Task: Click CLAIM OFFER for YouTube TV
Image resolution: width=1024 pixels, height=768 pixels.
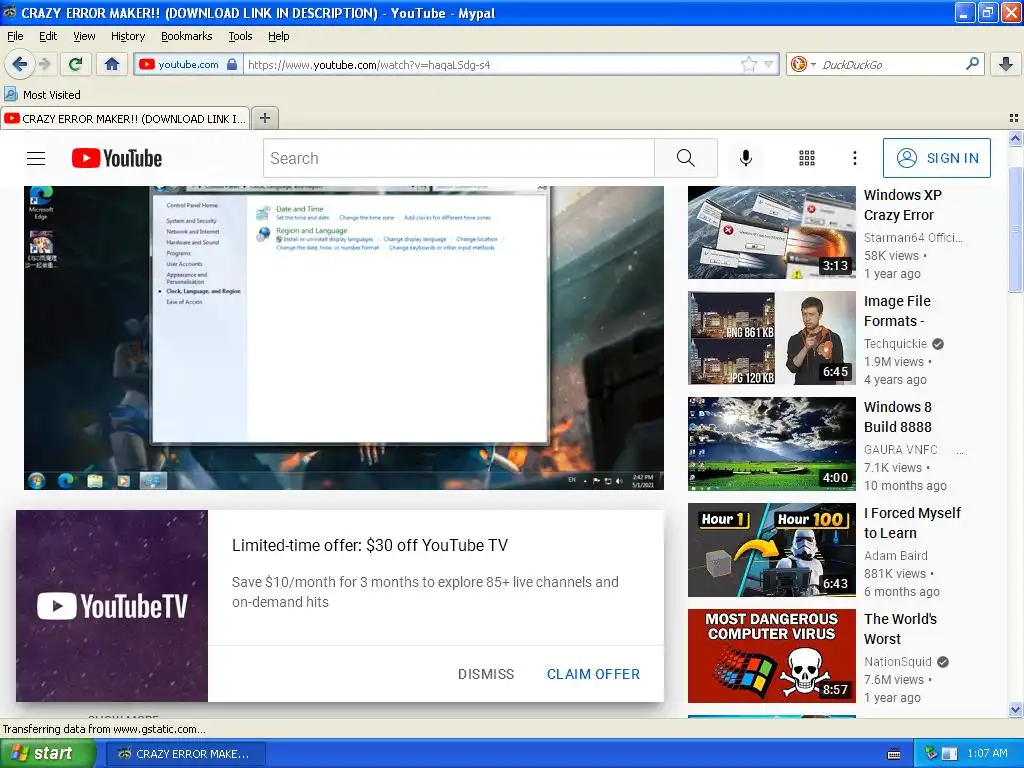Action: click(593, 674)
